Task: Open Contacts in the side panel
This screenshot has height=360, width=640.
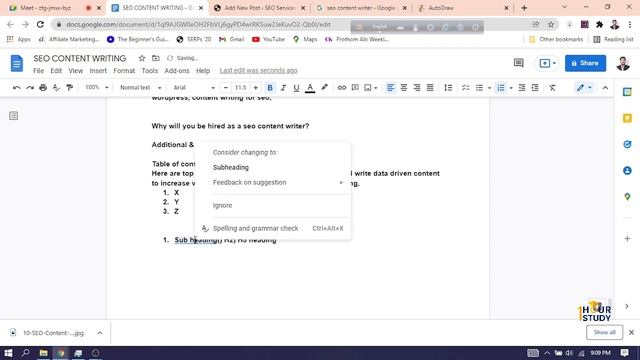Action: coord(627,171)
